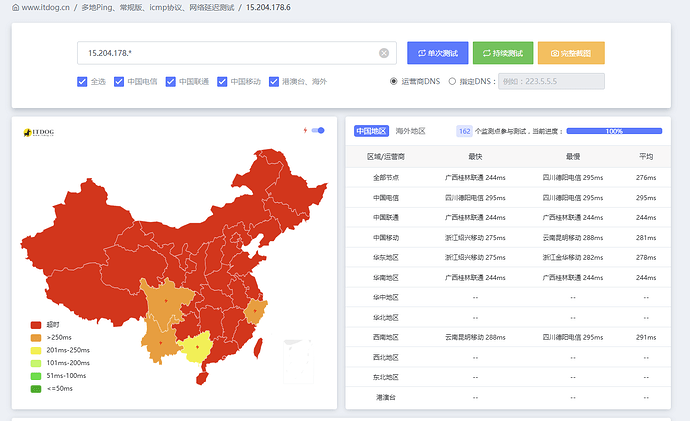Click the >250ms orange legend swatch
The width and height of the screenshot is (690, 421).
[36, 338]
